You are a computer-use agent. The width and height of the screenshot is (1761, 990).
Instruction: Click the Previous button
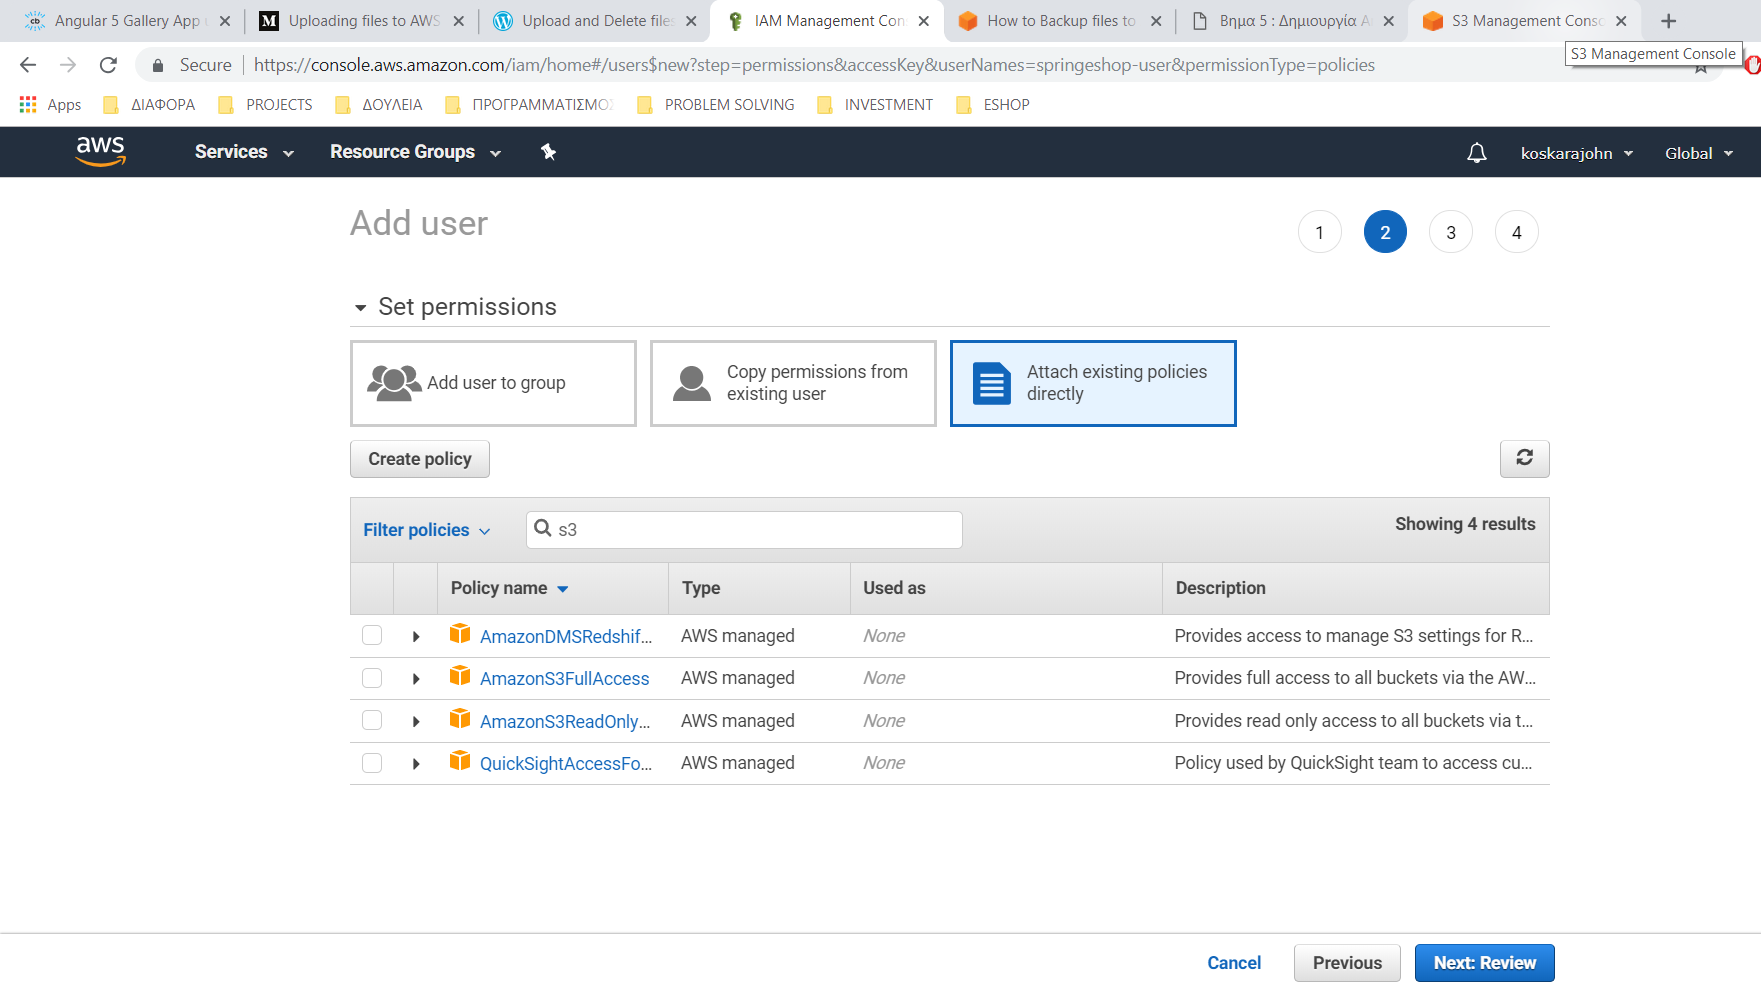coord(1347,963)
